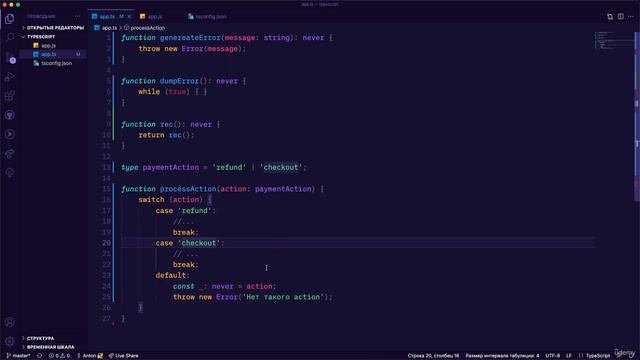Viewport: 640px width, 360px height.
Task: Open Explorer panel ellipsis actions menu
Action: click(78, 16)
